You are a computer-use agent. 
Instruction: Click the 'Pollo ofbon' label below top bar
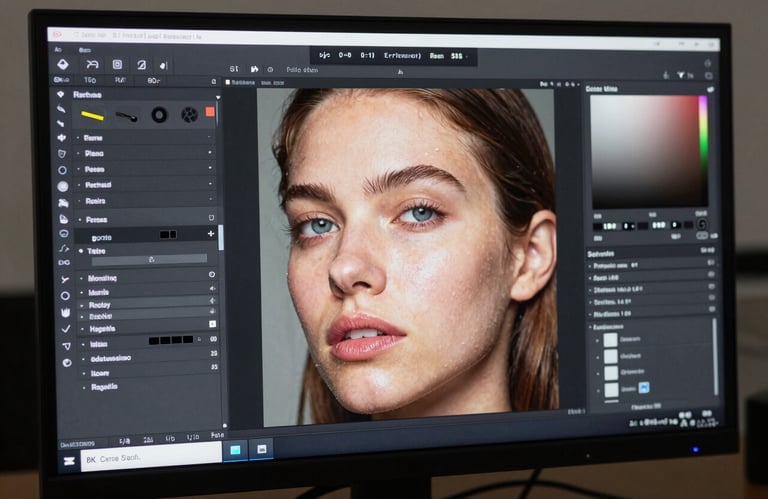click(302, 70)
